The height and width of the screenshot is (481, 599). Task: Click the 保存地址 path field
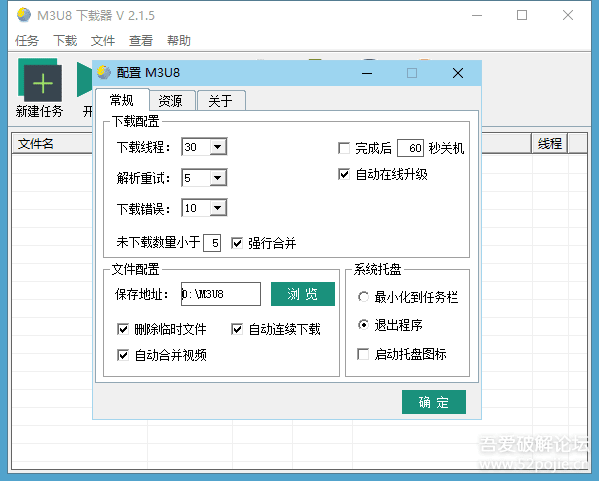click(x=221, y=294)
